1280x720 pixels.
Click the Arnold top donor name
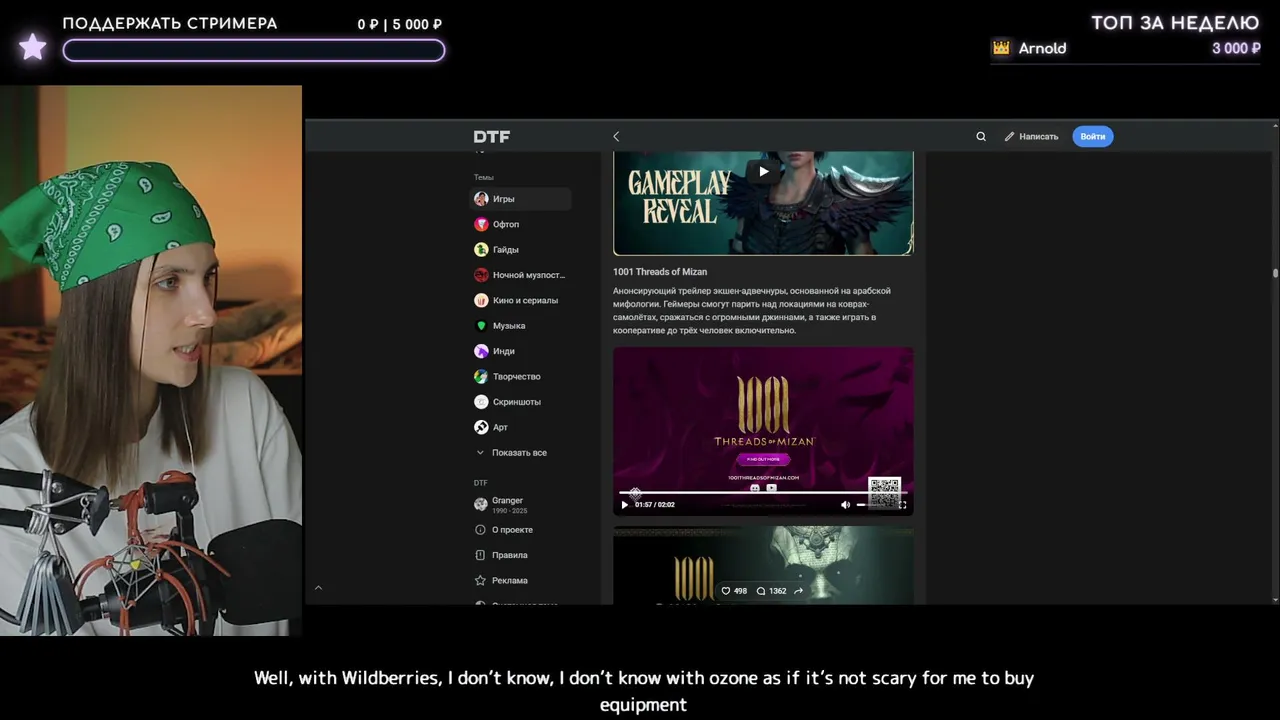tap(1042, 48)
